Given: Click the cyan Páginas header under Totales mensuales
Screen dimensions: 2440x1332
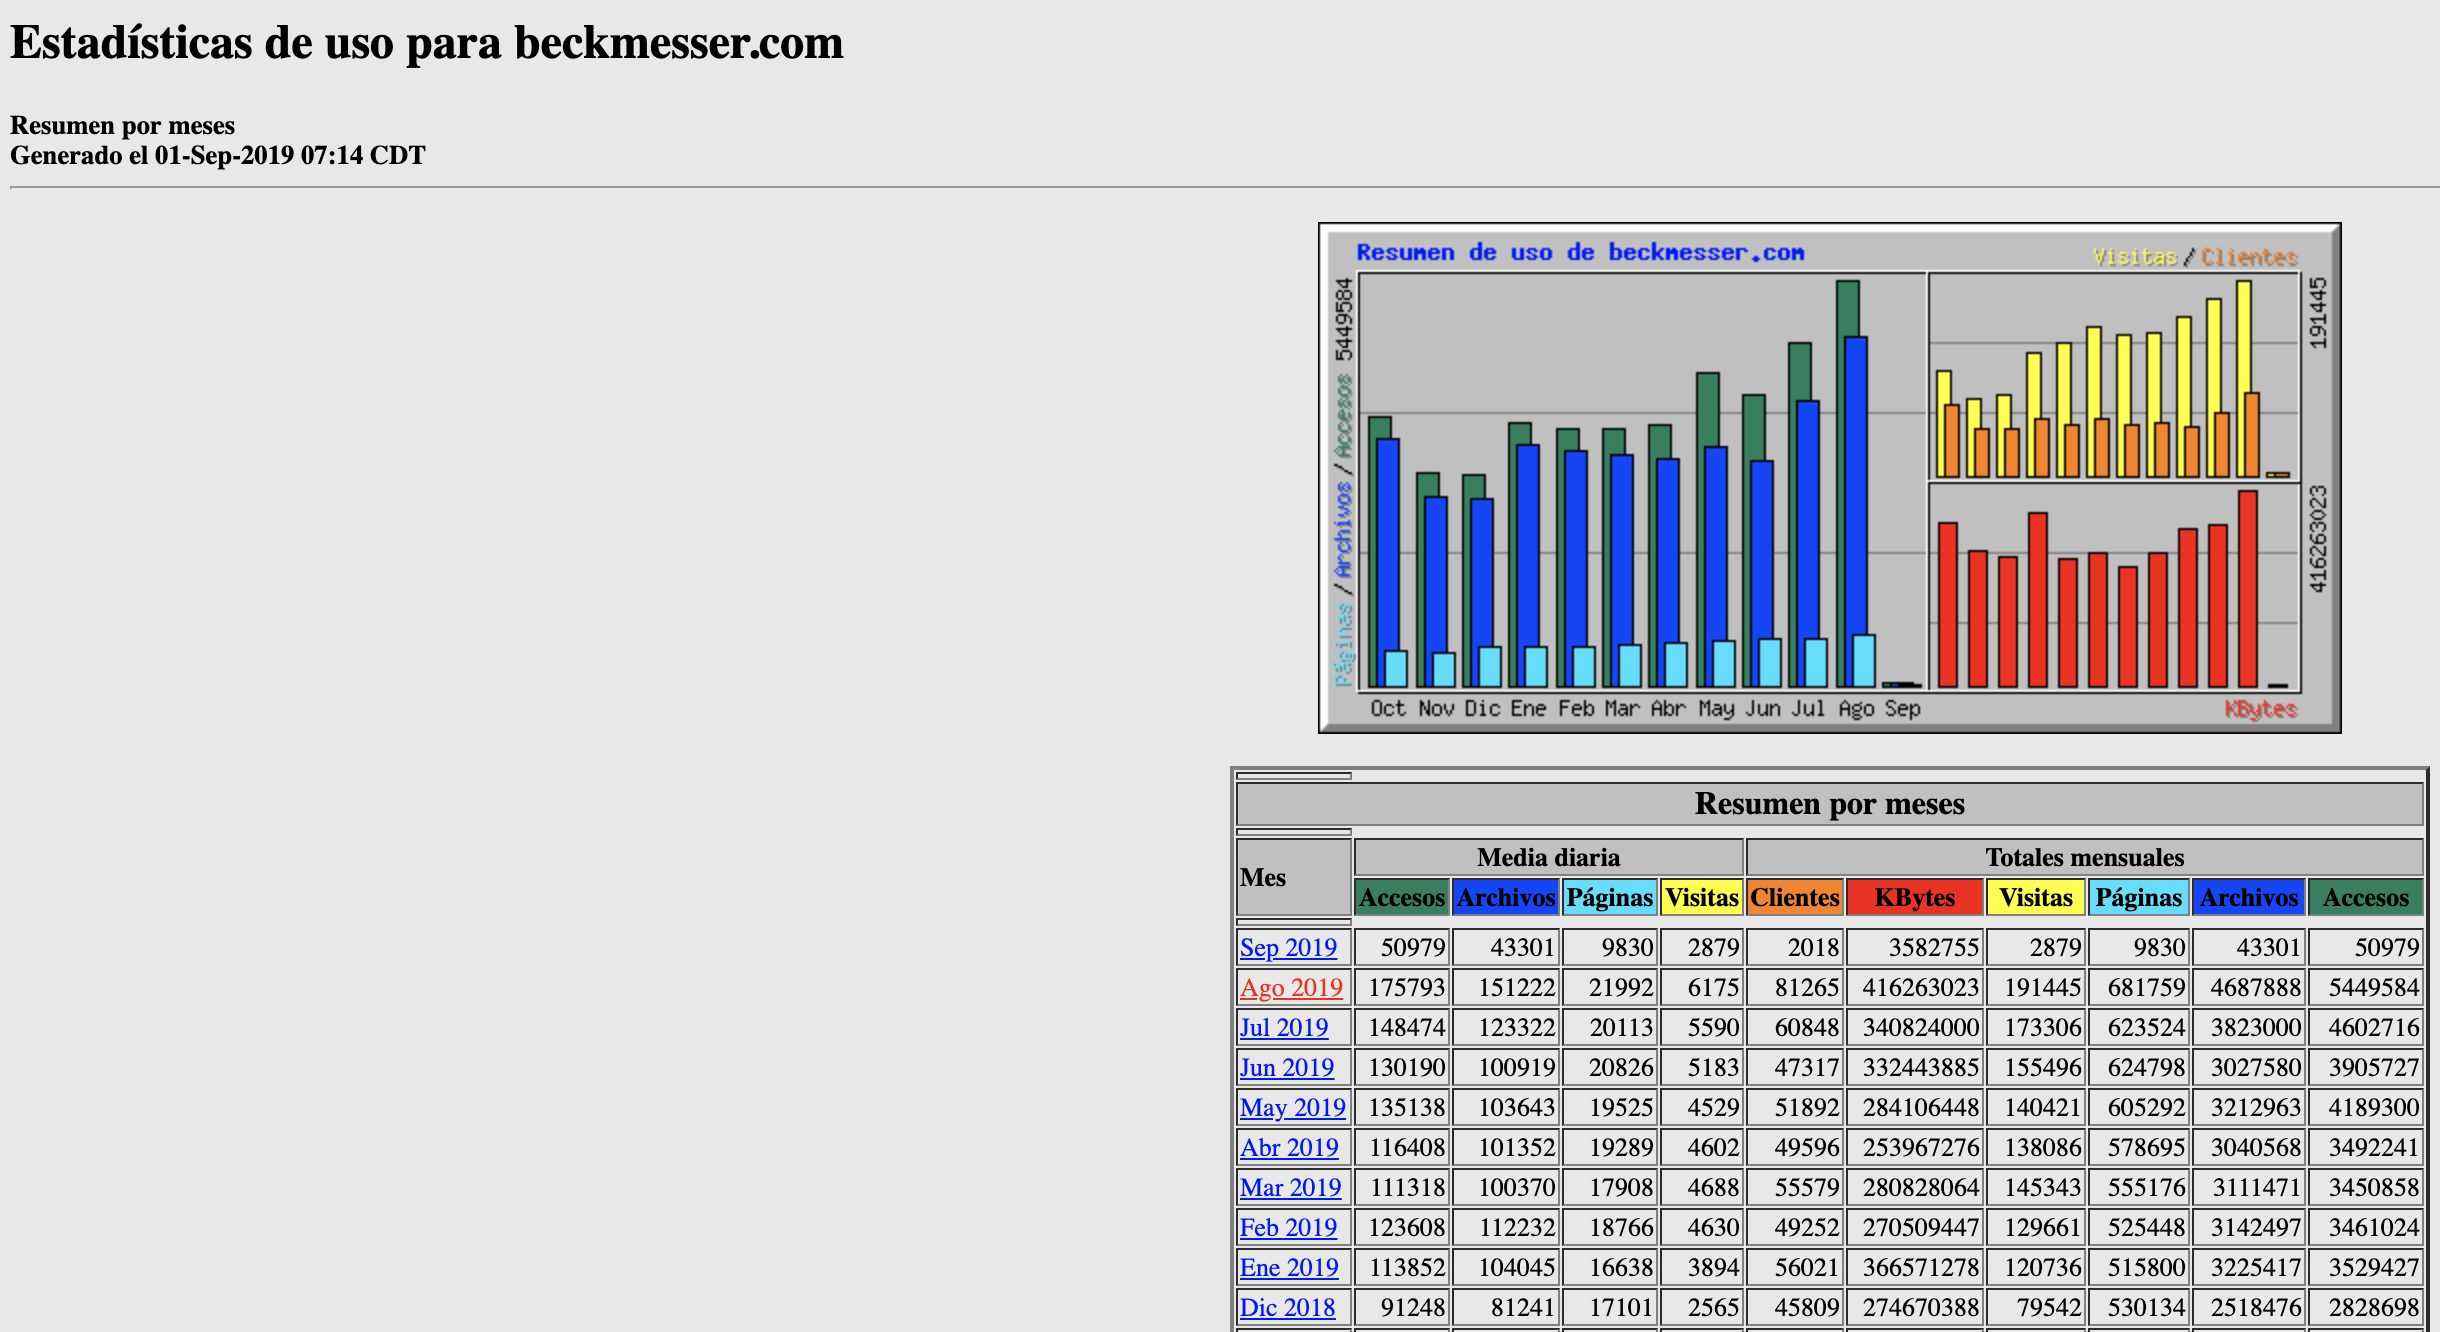Looking at the screenshot, I should (x=2138, y=897).
